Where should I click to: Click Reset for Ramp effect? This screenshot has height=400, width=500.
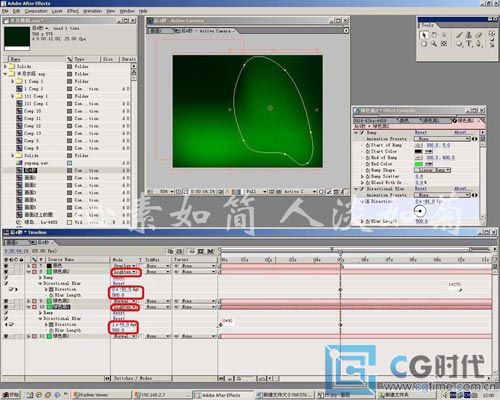[x=421, y=133]
